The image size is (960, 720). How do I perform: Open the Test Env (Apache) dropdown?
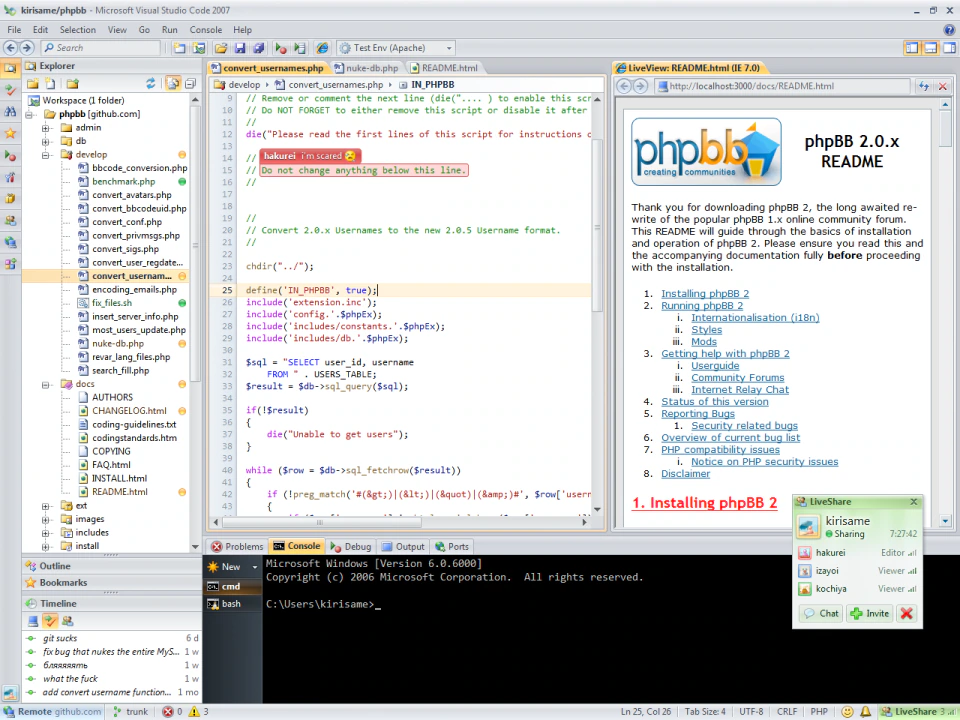[x=449, y=48]
